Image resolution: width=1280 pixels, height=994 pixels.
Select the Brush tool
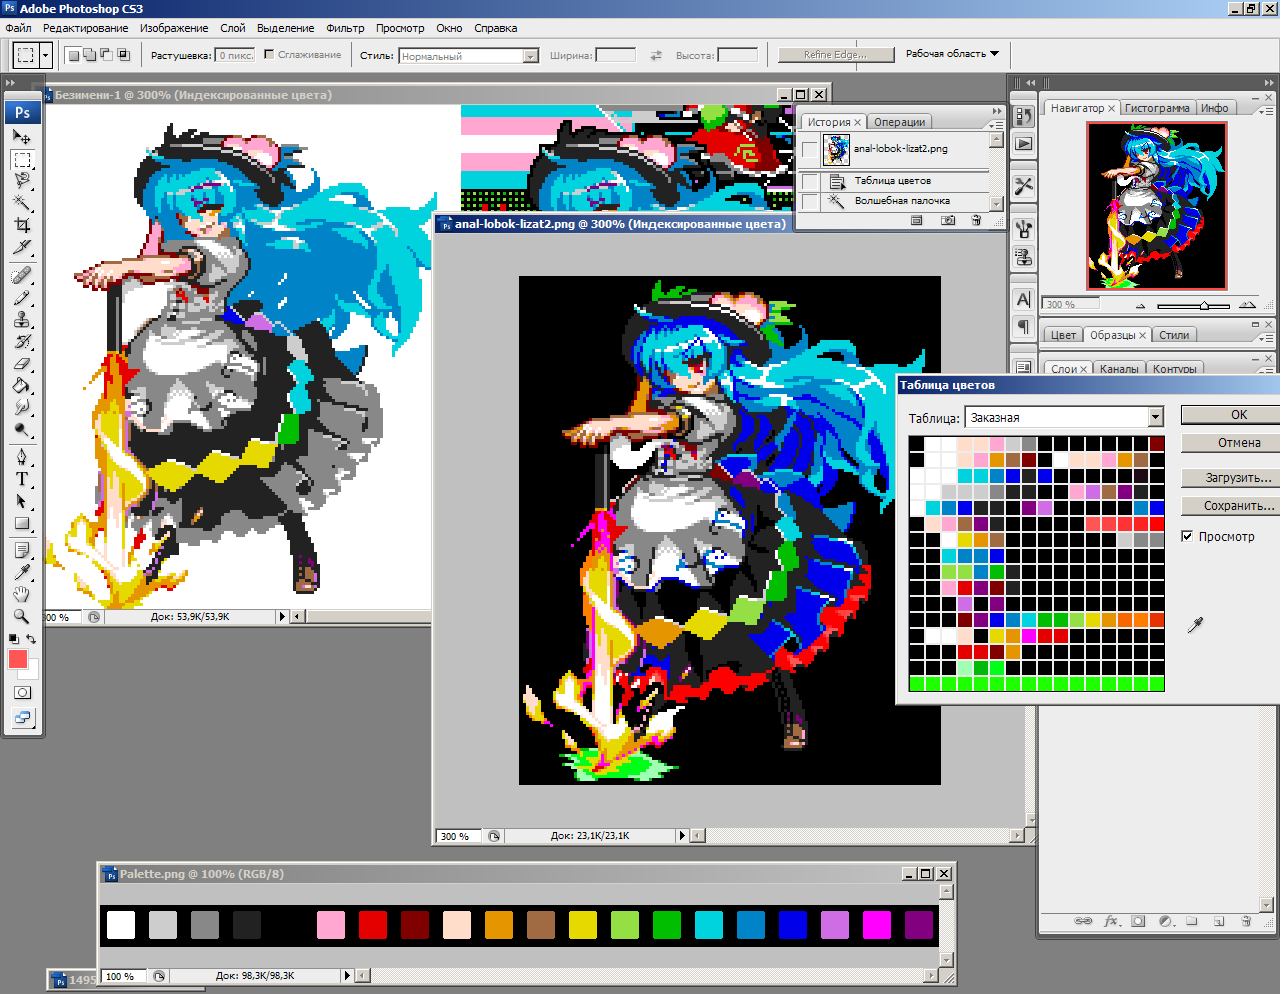point(22,297)
